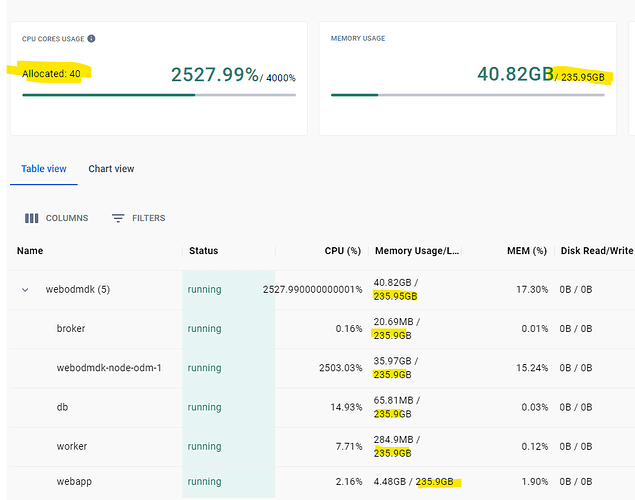The width and height of the screenshot is (635, 500).
Task: Select the Table view tab
Action: pos(44,169)
